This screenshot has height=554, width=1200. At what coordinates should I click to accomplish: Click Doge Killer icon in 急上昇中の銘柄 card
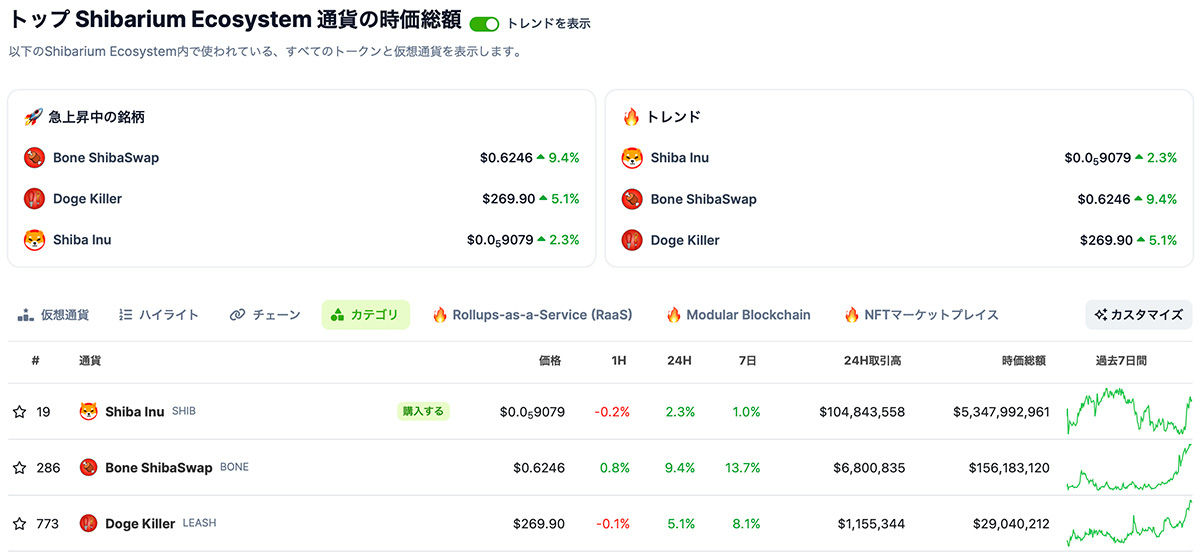pyautogui.click(x=35, y=199)
